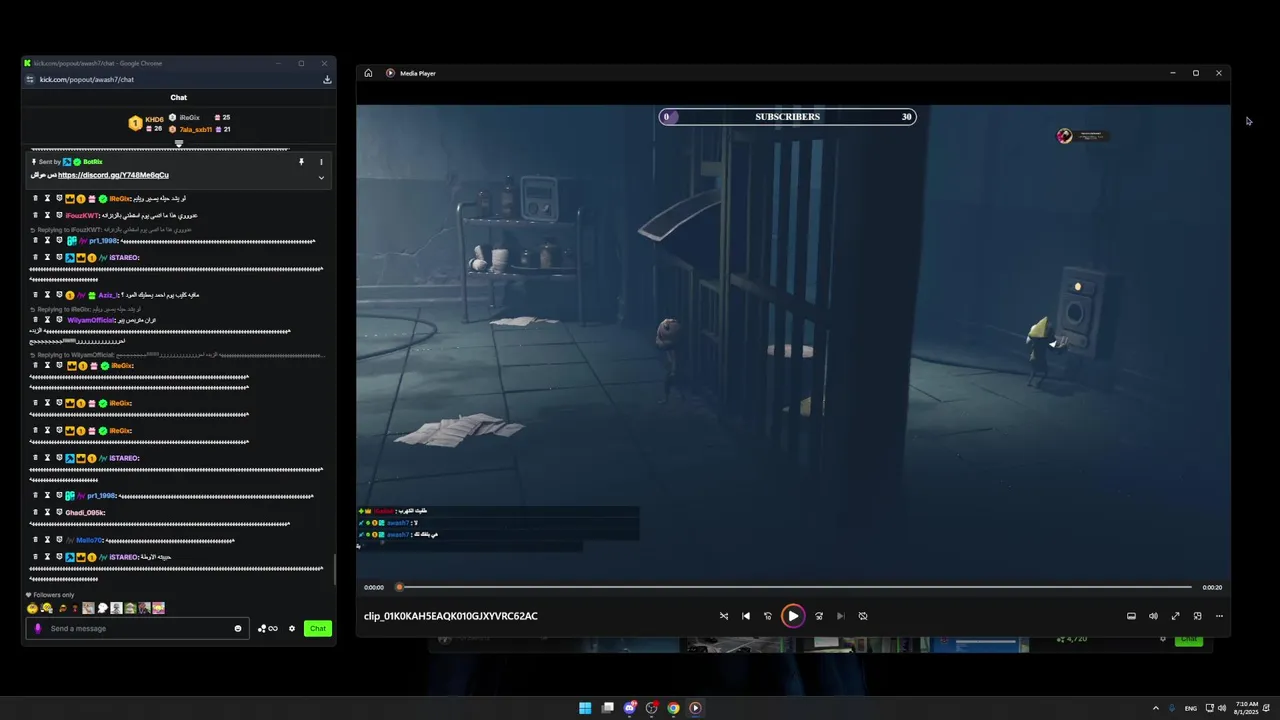Switch ENG input language
This screenshot has height=720, width=1280.
tap(1191, 708)
